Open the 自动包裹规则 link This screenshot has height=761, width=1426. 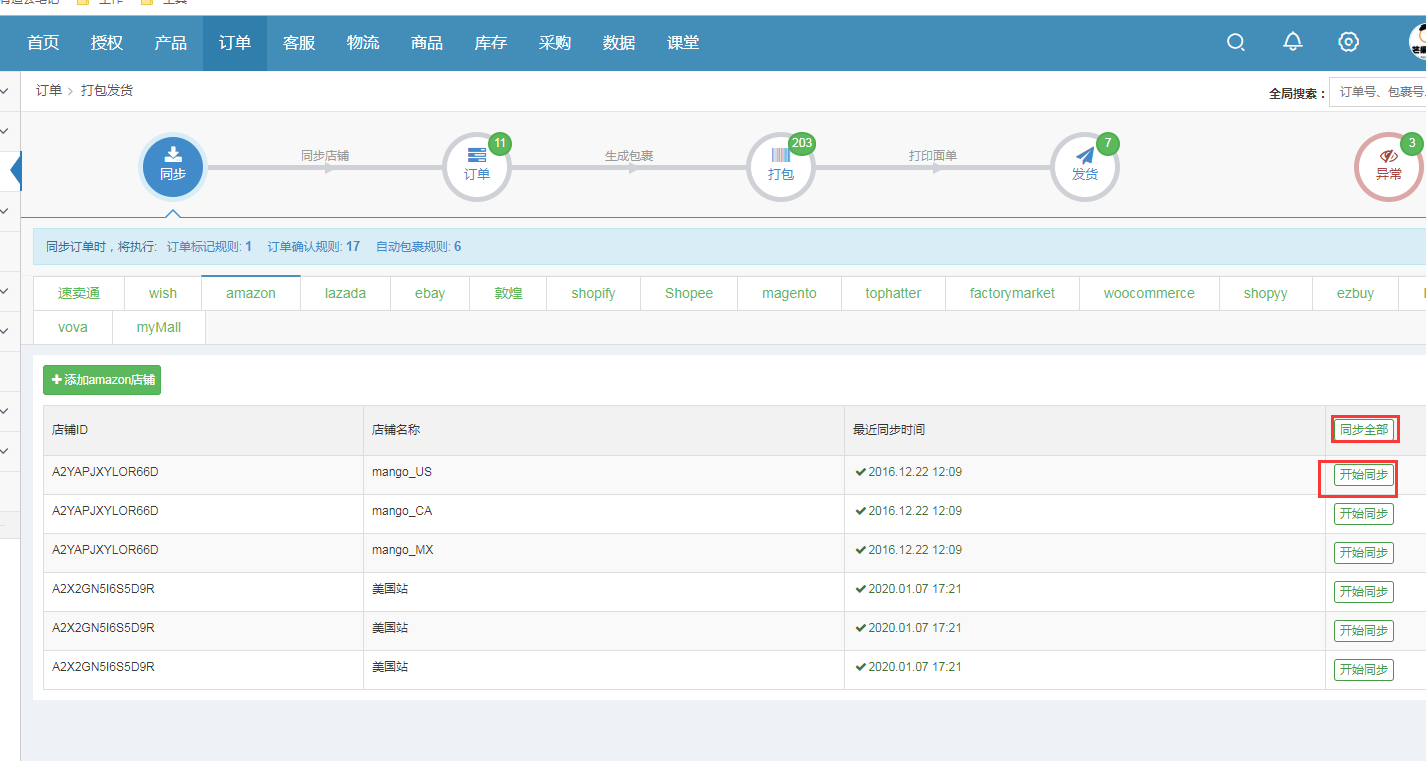click(x=419, y=246)
